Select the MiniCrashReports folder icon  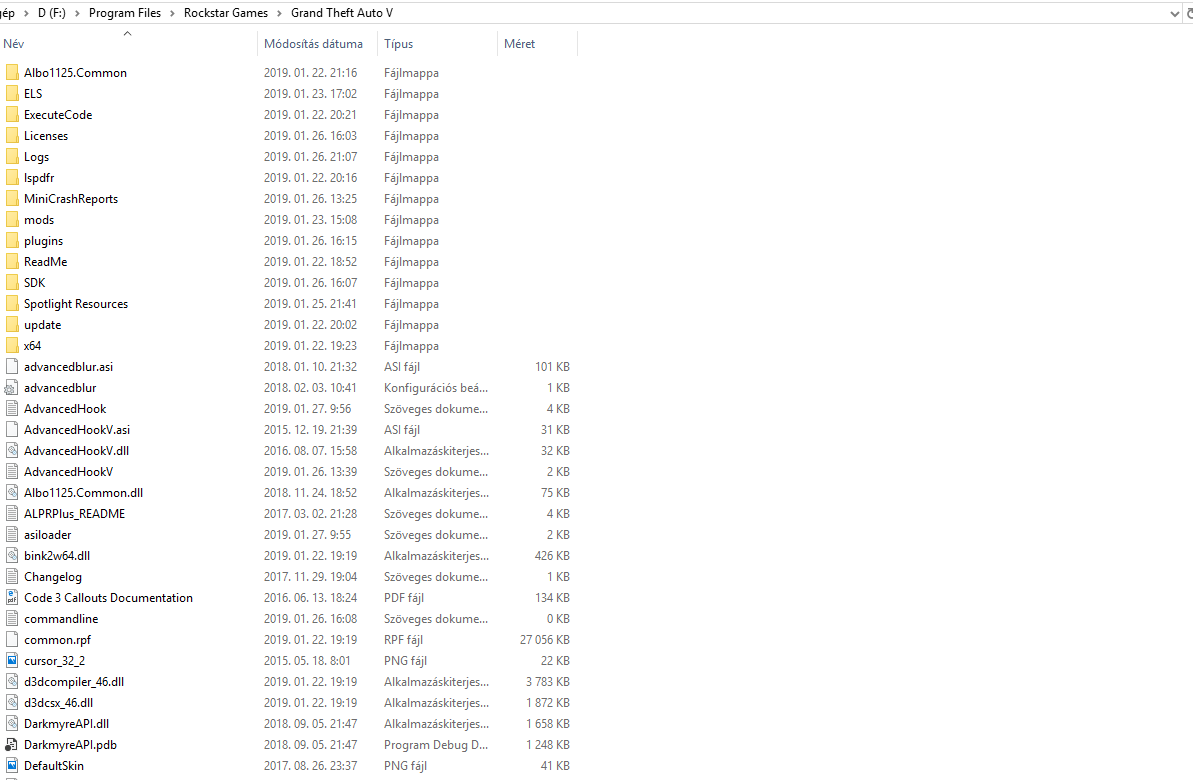point(11,199)
